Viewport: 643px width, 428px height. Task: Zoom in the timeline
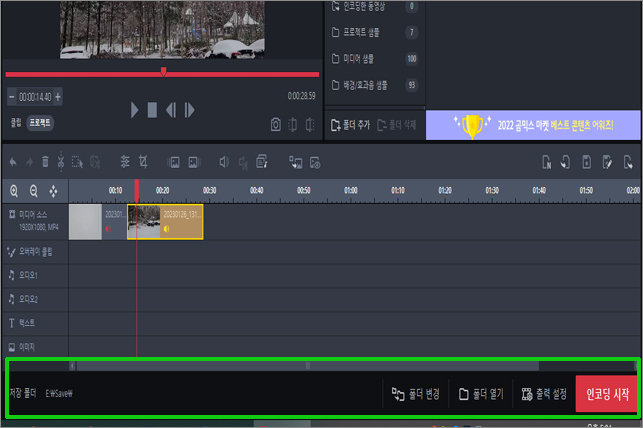point(14,191)
